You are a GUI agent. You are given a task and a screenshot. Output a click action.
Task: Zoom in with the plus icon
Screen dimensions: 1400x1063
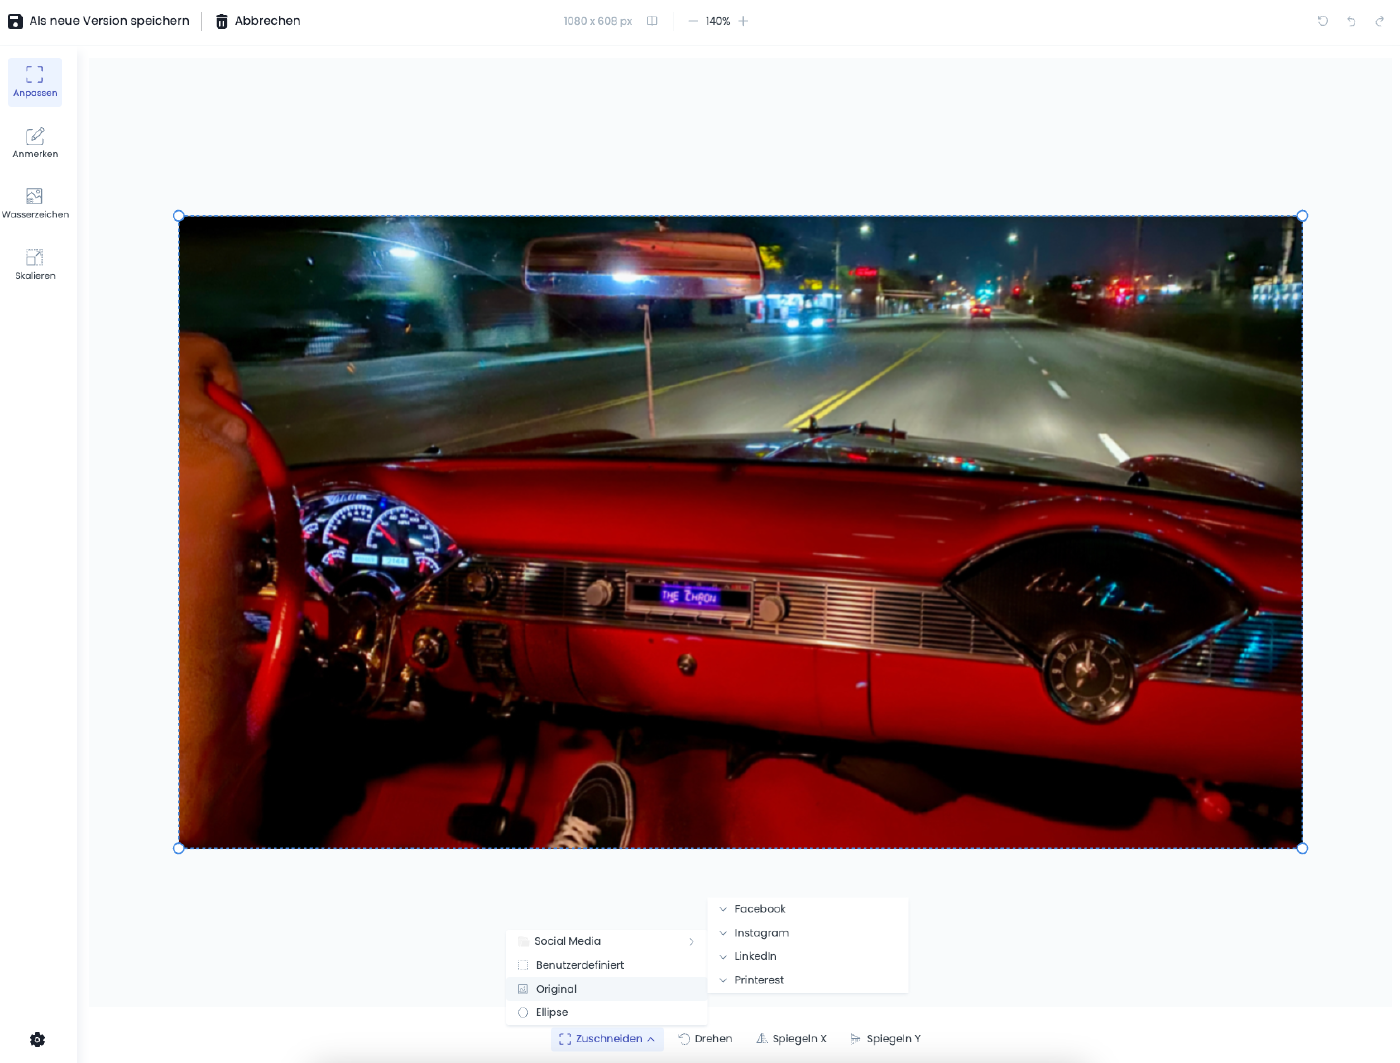[743, 21]
